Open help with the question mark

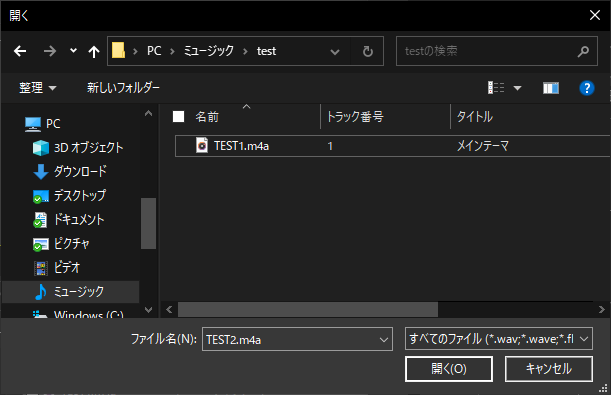pos(586,88)
